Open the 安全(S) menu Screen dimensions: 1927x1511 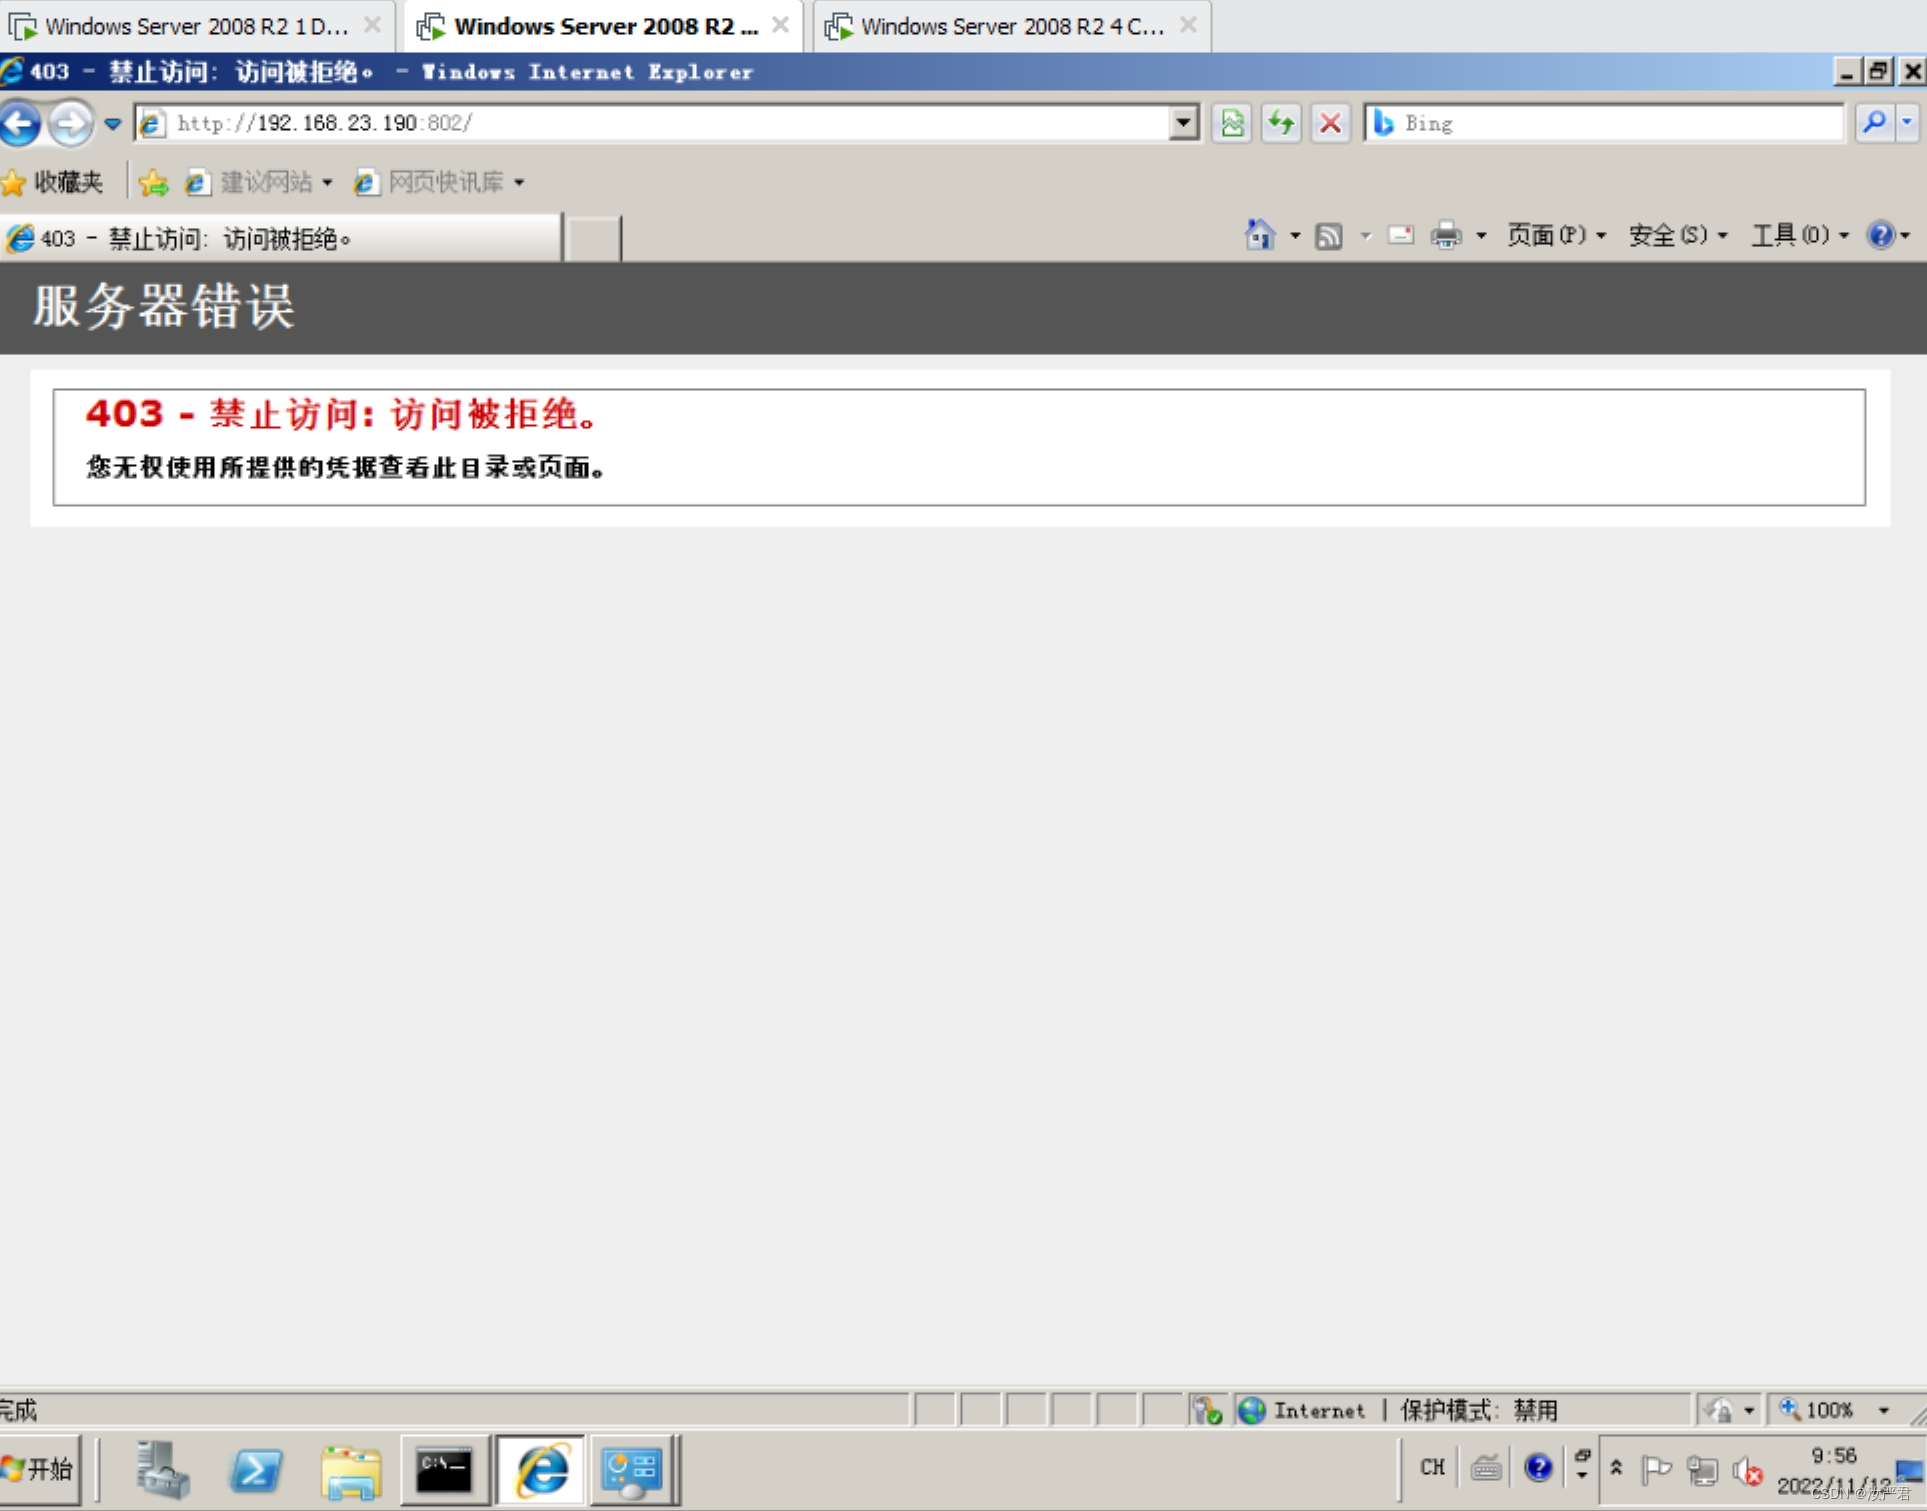point(1677,235)
